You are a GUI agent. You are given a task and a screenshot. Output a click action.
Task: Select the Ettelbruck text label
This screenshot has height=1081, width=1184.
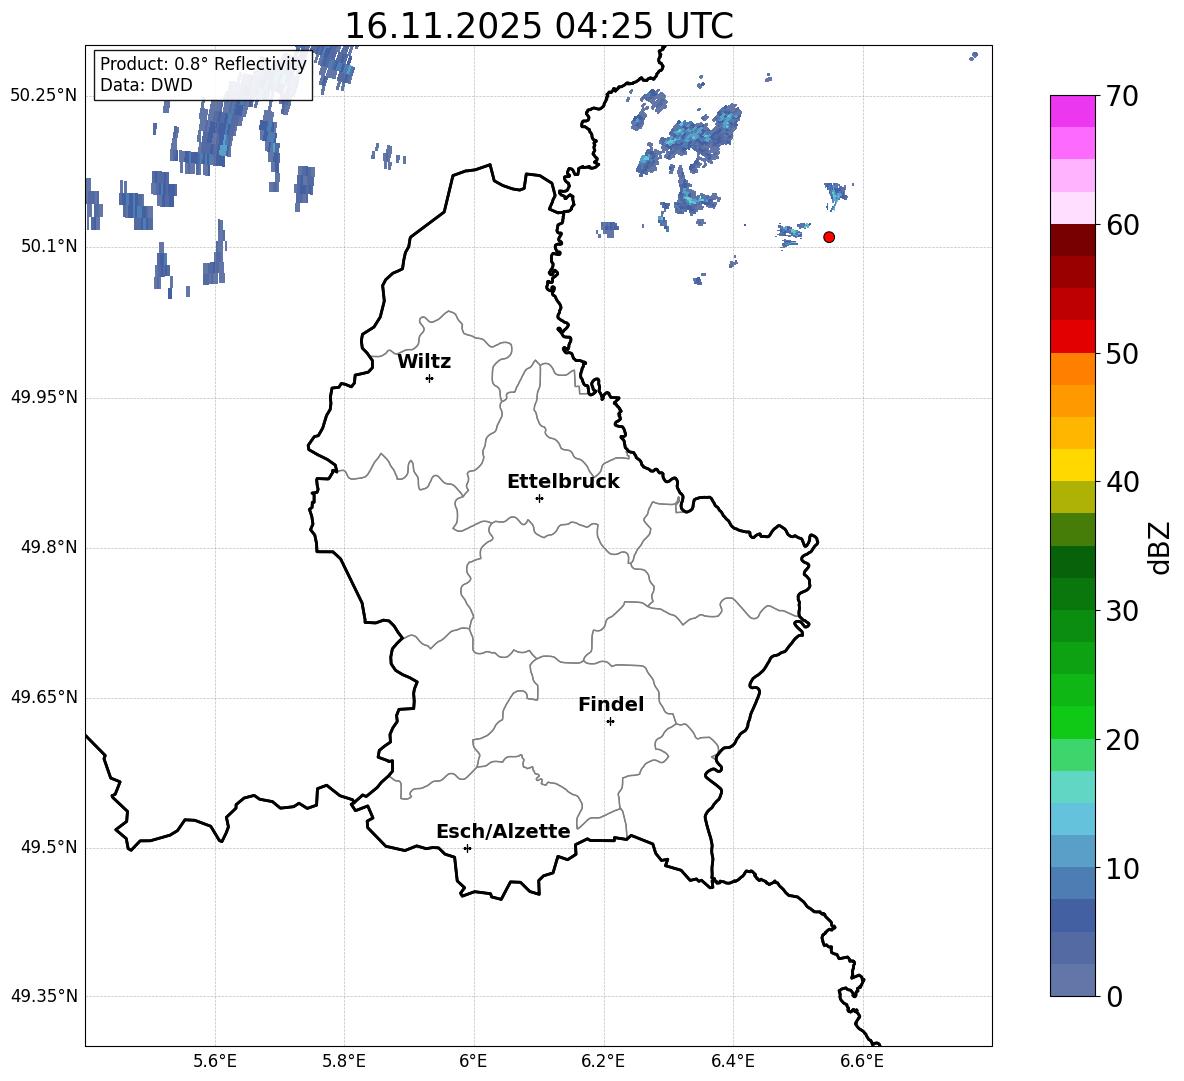[x=563, y=482]
